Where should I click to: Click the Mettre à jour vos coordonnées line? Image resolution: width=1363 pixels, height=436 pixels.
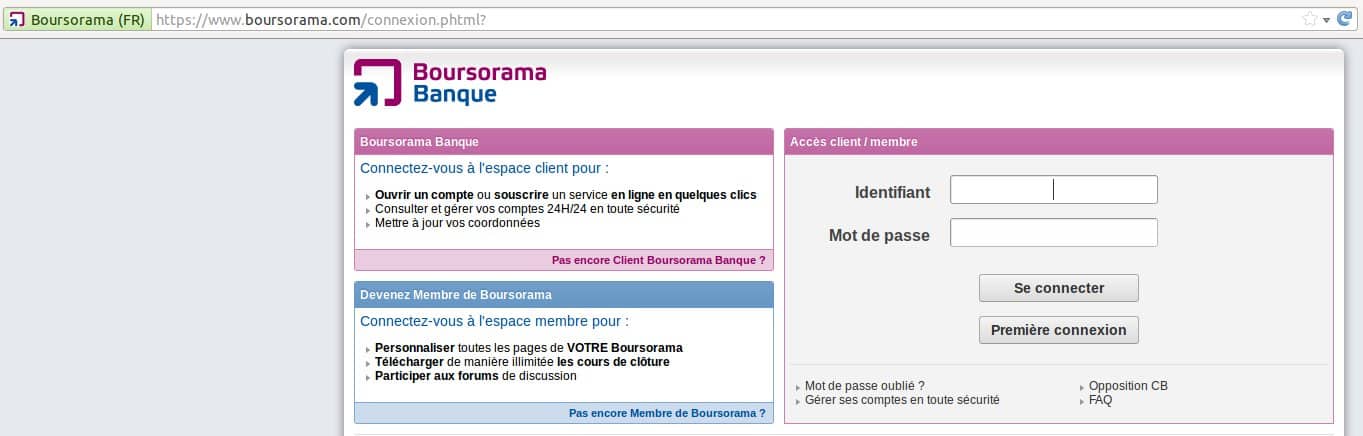[x=457, y=223]
